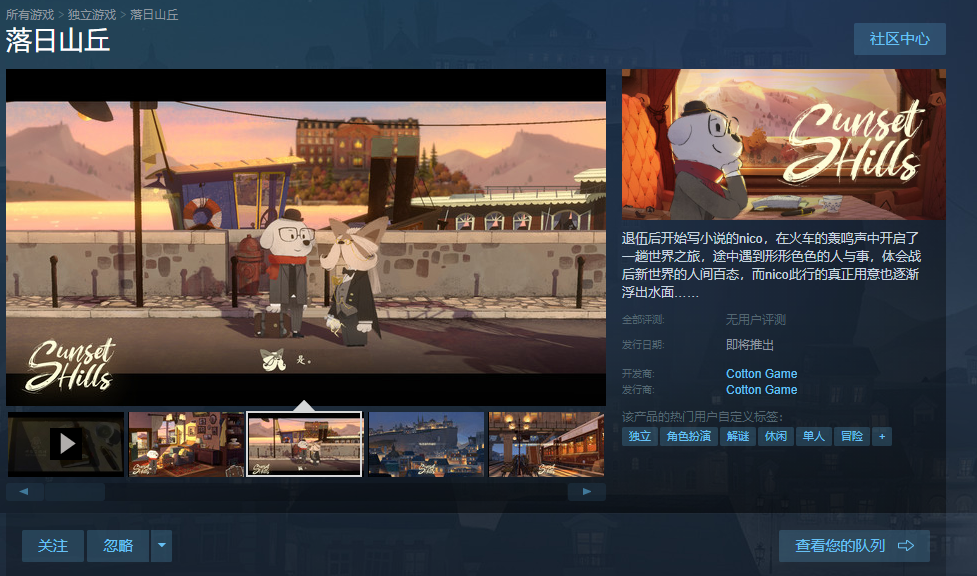Select the 解谜 tag

[x=738, y=436]
